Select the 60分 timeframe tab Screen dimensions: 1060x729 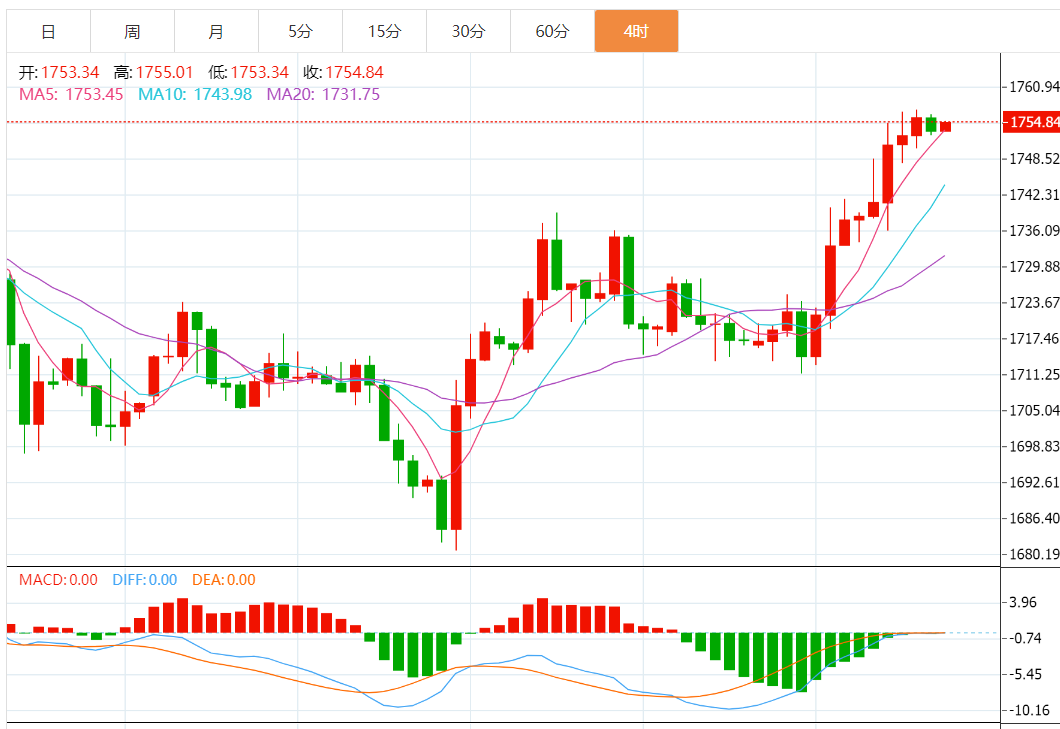click(x=552, y=31)
